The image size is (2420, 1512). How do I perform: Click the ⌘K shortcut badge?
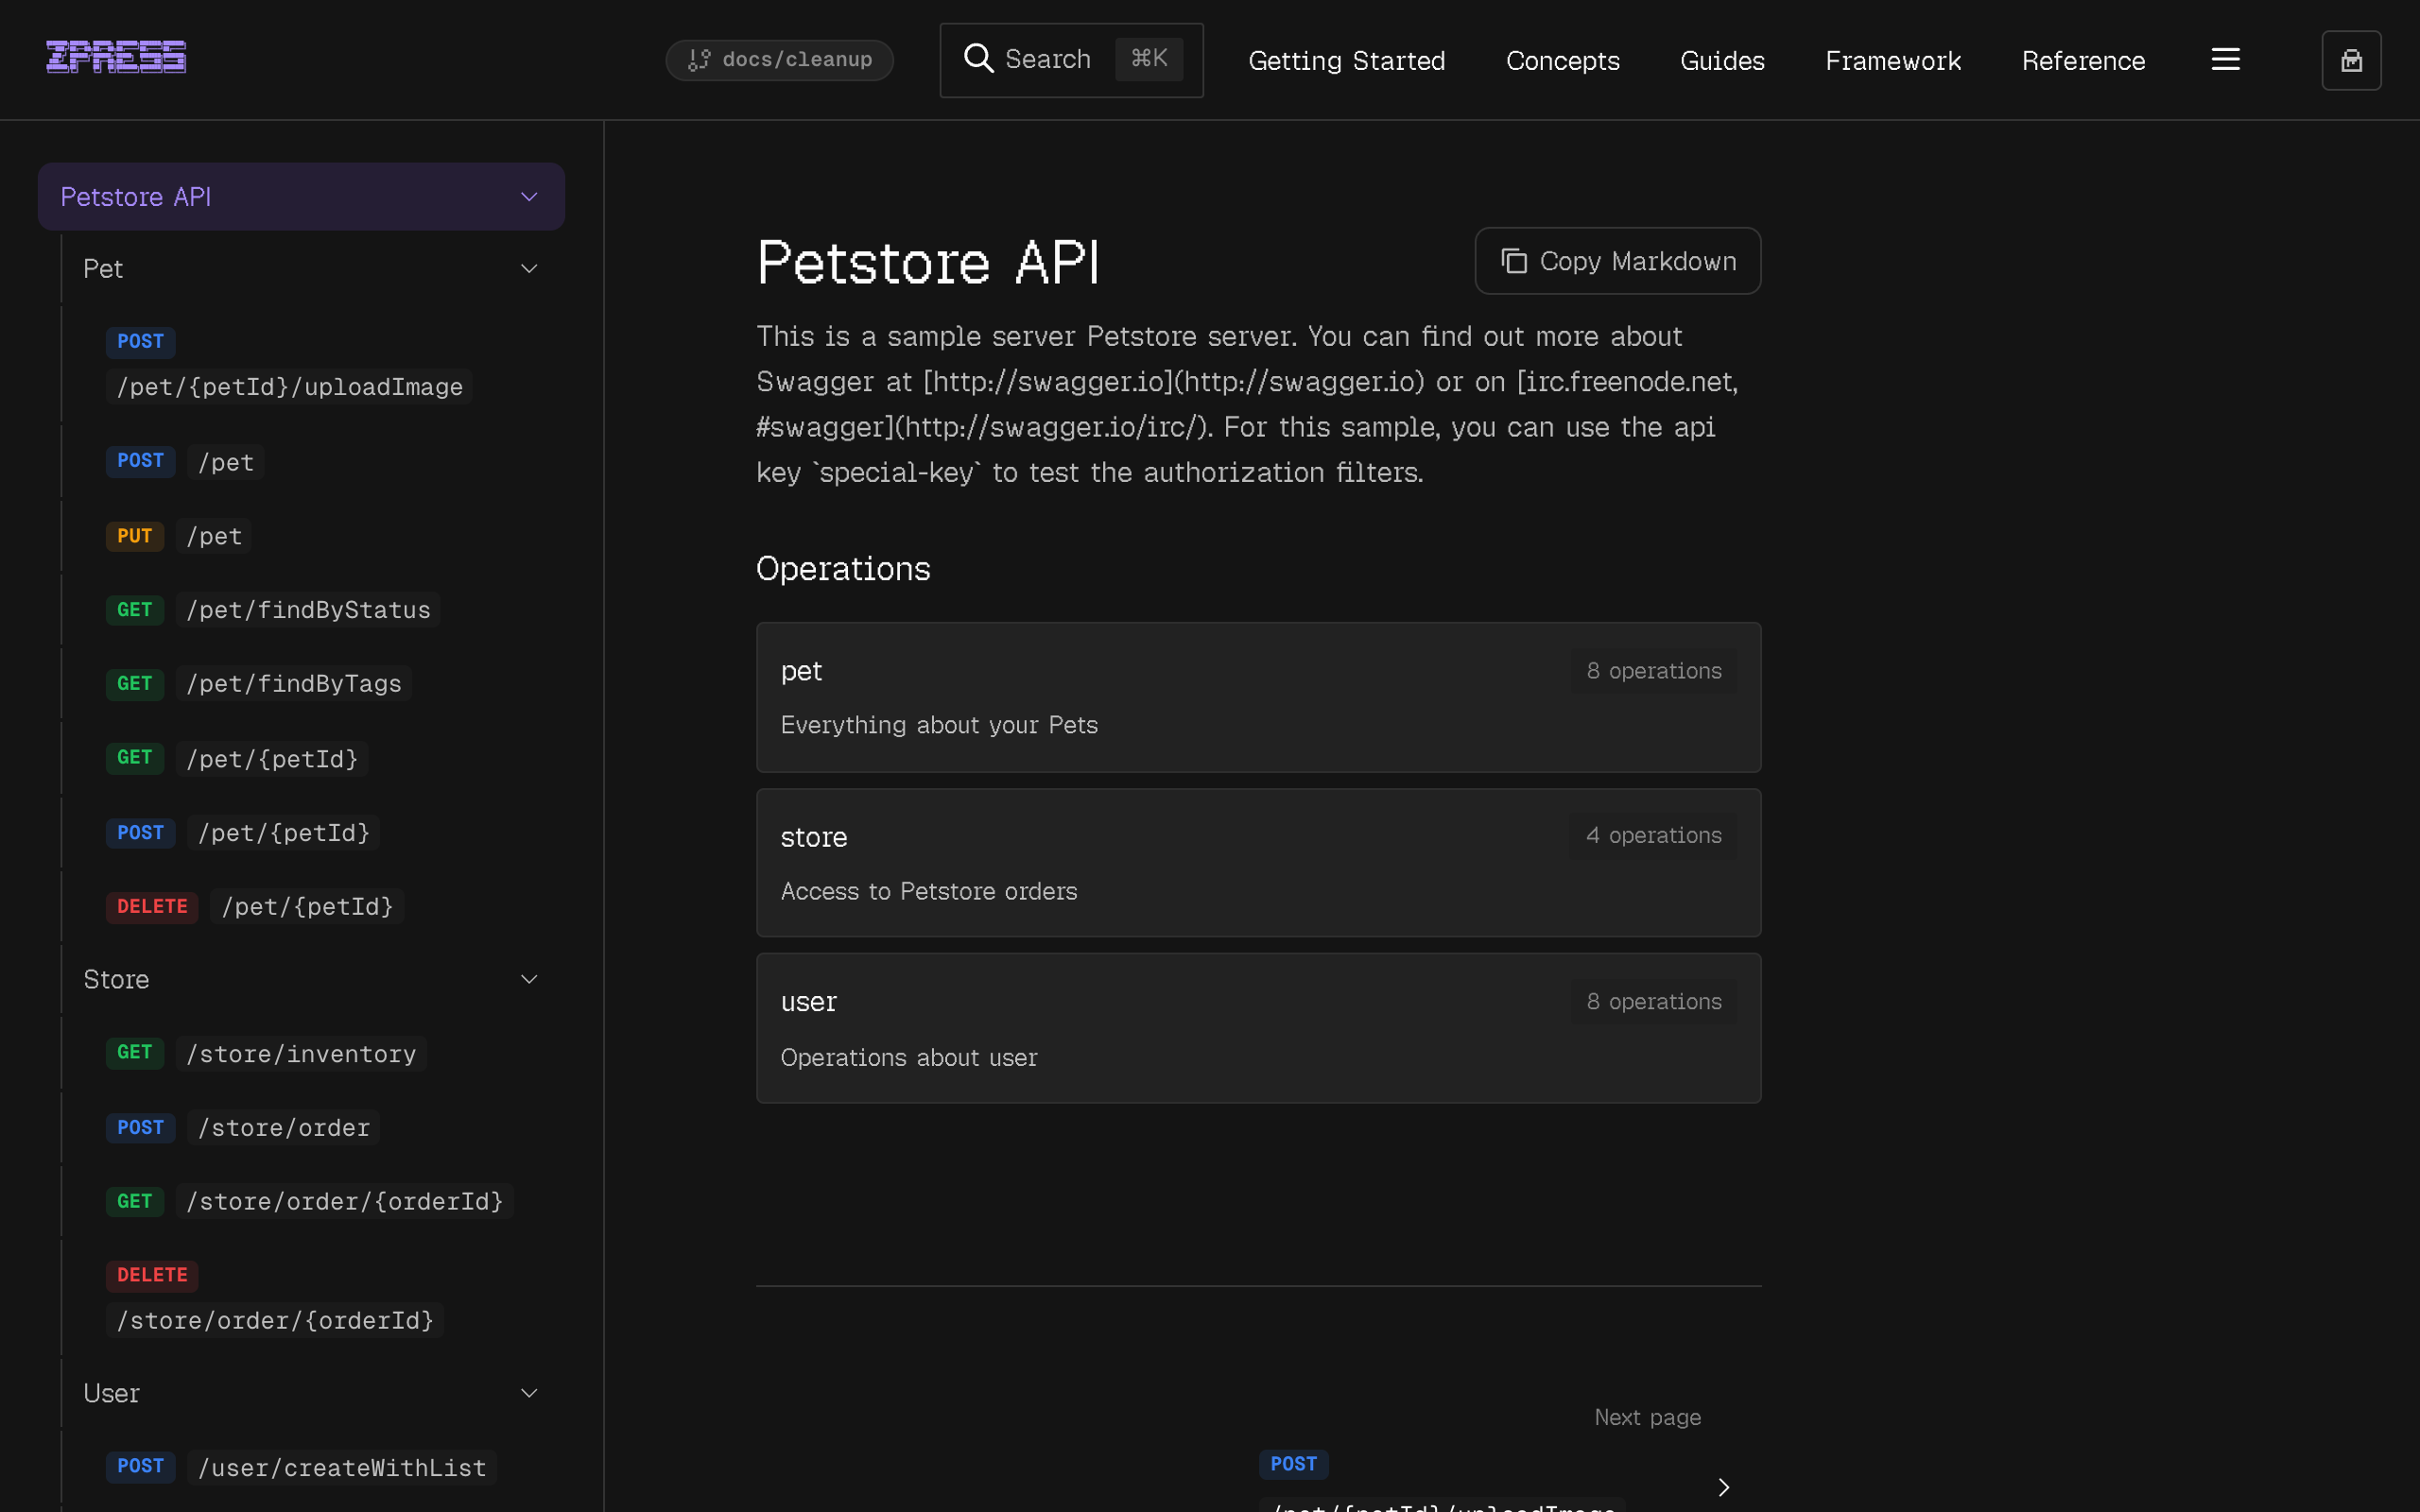pos(1149,59)
